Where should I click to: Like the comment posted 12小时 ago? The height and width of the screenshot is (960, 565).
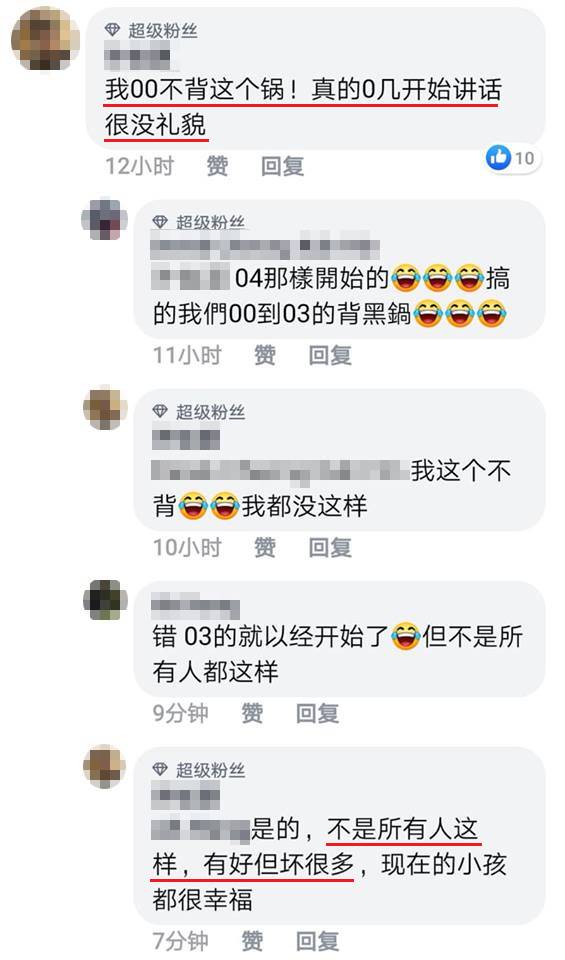[x=217, y=166]
